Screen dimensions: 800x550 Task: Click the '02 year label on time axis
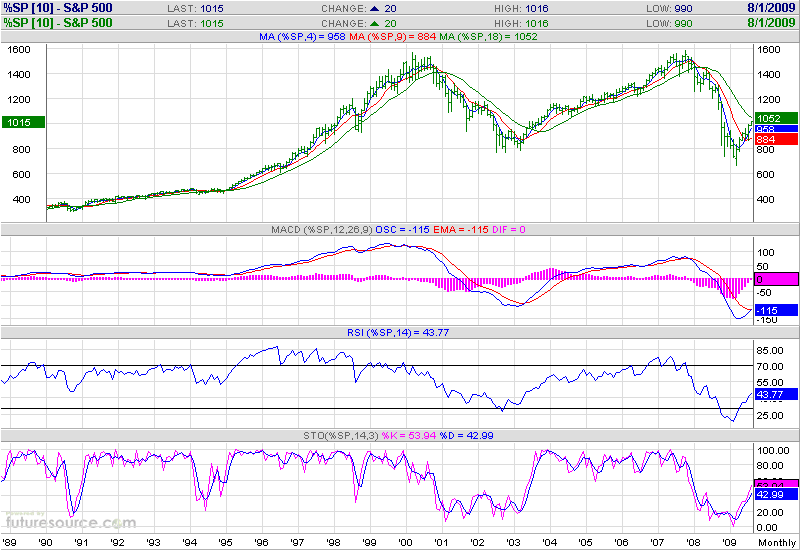pyautogui.click(x=477, y=542)
